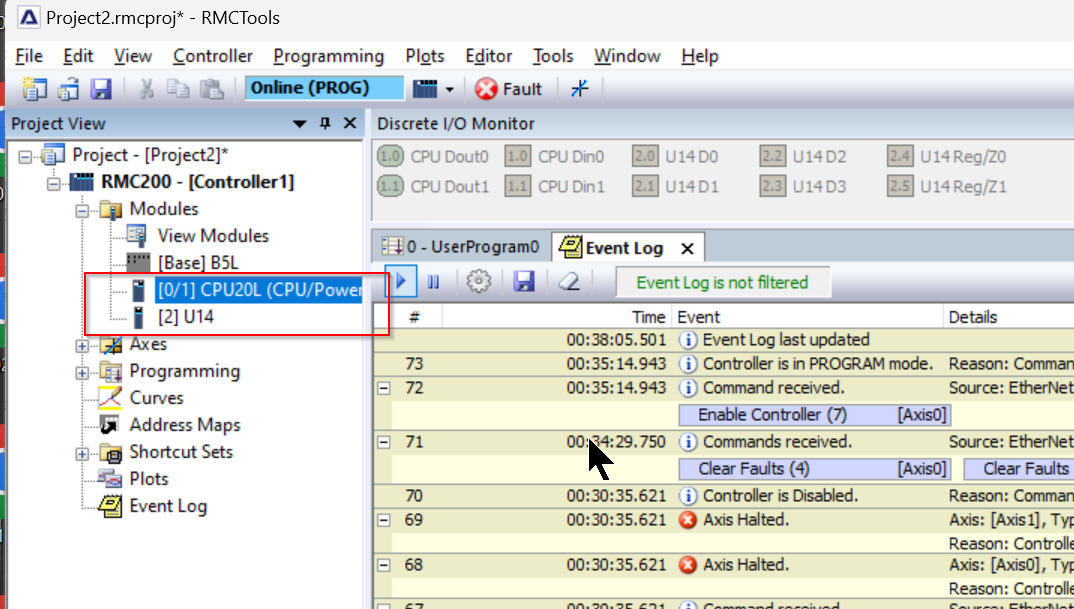Collapse event log entry 72
1074x609 pixels.
click(x=384, y=388)
